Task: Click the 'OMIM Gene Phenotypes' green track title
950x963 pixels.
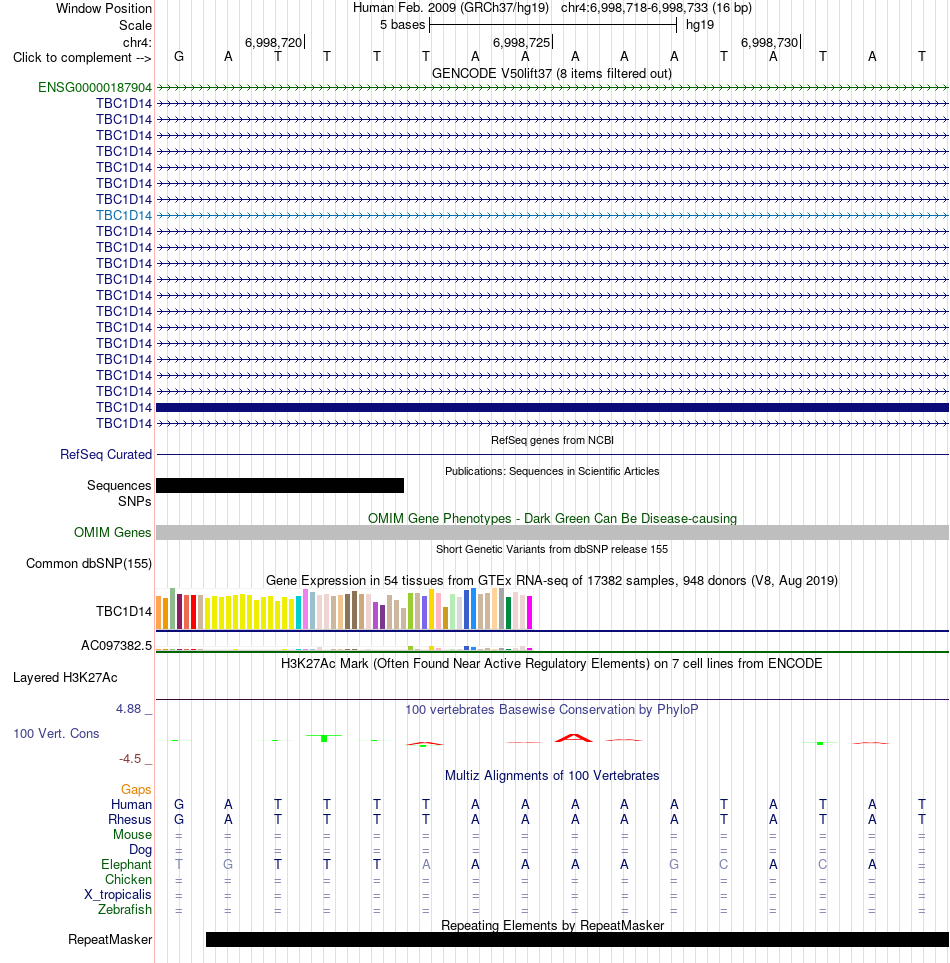Action: [x=552, y=518]
